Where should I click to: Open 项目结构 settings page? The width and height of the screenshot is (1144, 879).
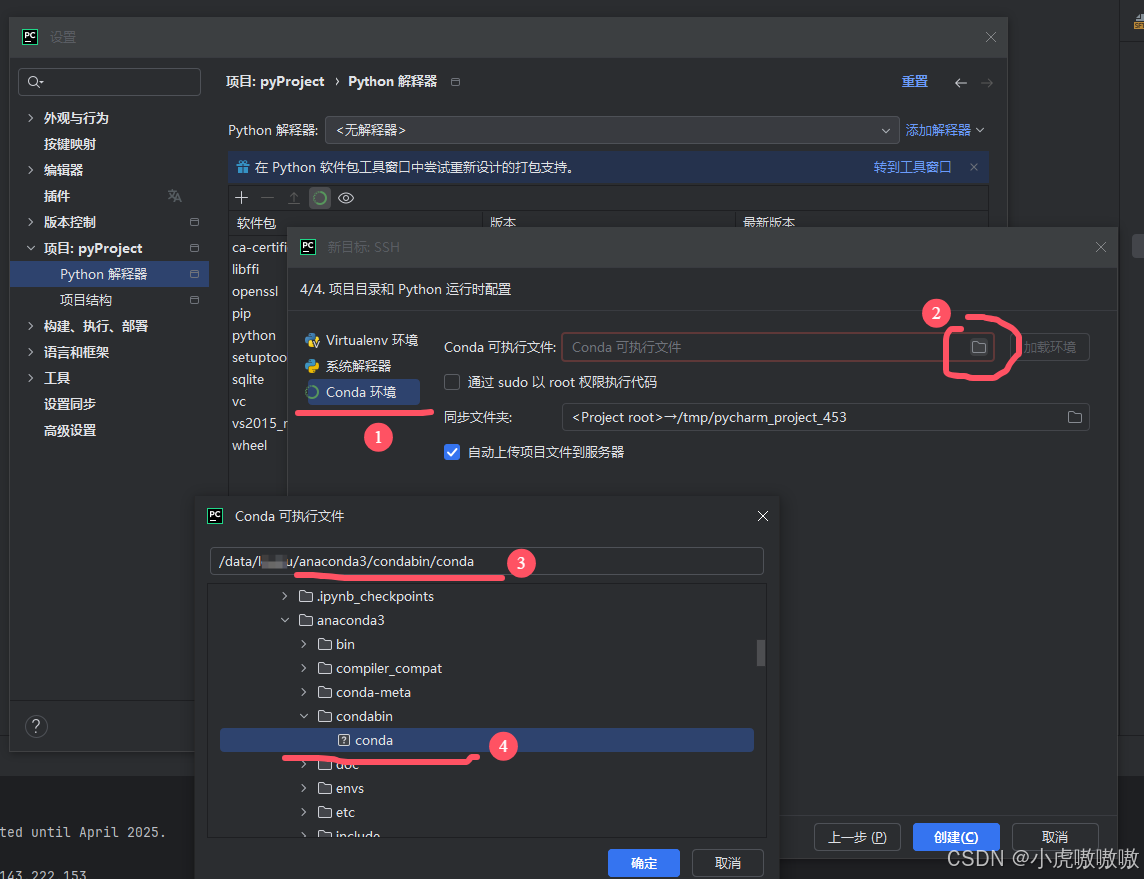click(x=86, y=300)
